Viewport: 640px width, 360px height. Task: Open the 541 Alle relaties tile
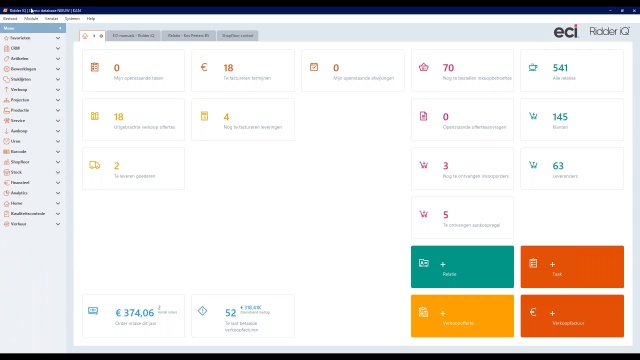point(572,70)
